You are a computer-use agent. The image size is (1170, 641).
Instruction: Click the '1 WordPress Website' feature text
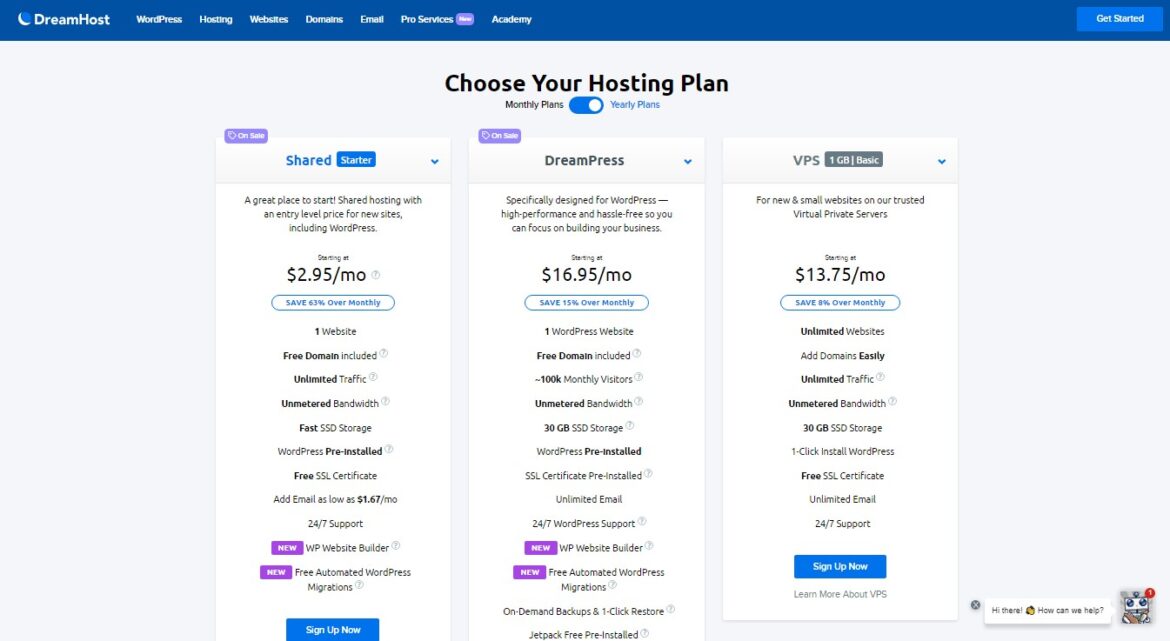coord(589,331)
